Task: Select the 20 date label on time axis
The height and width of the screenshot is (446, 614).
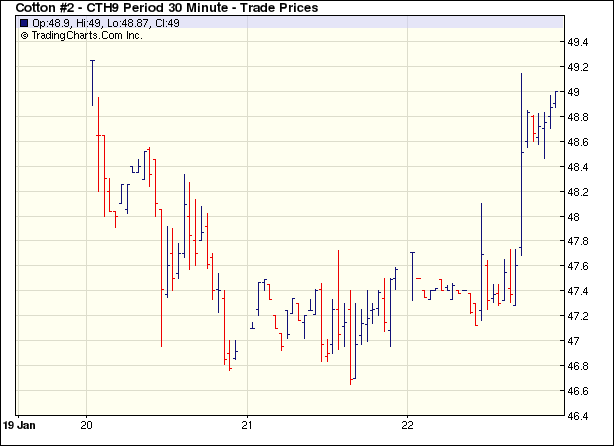Action: (87, 424)
